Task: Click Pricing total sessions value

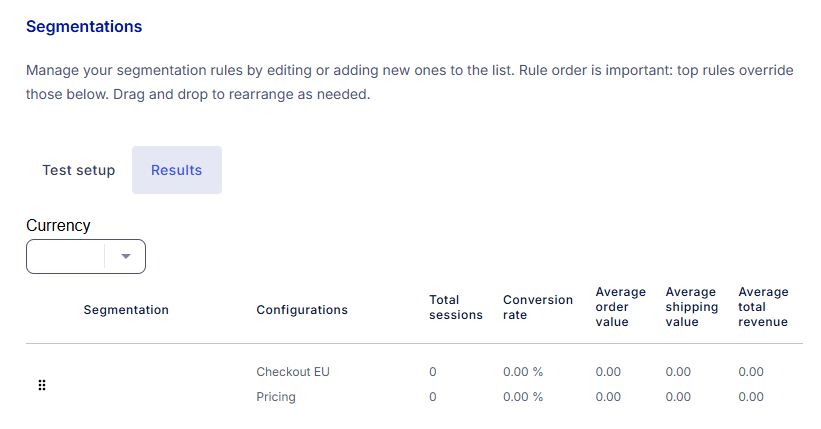Action: (432, 397)
